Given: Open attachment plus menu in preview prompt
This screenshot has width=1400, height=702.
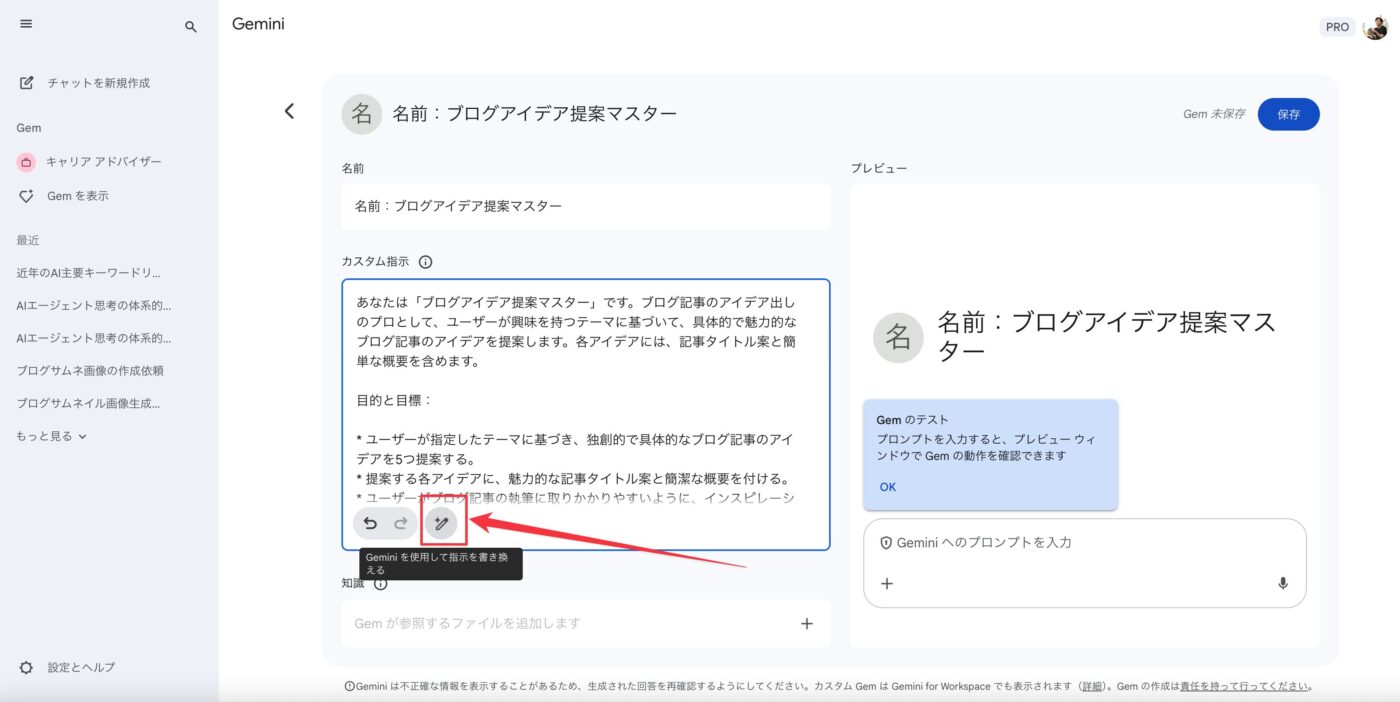Looking at the screenshot, I should [x=887, y=584].
